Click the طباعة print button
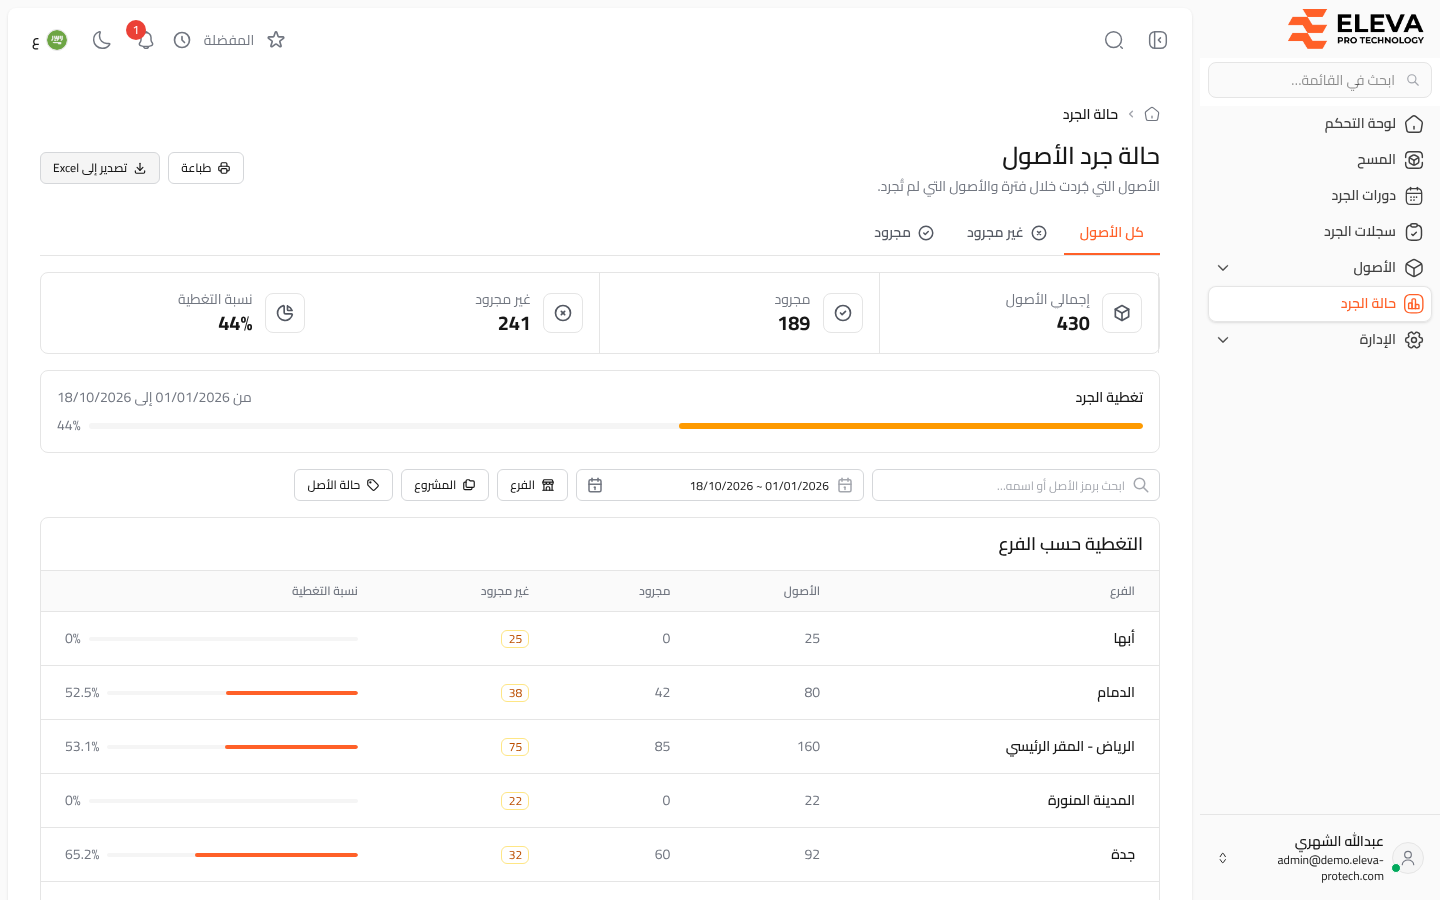The image size is (1440, 900). 206,168
